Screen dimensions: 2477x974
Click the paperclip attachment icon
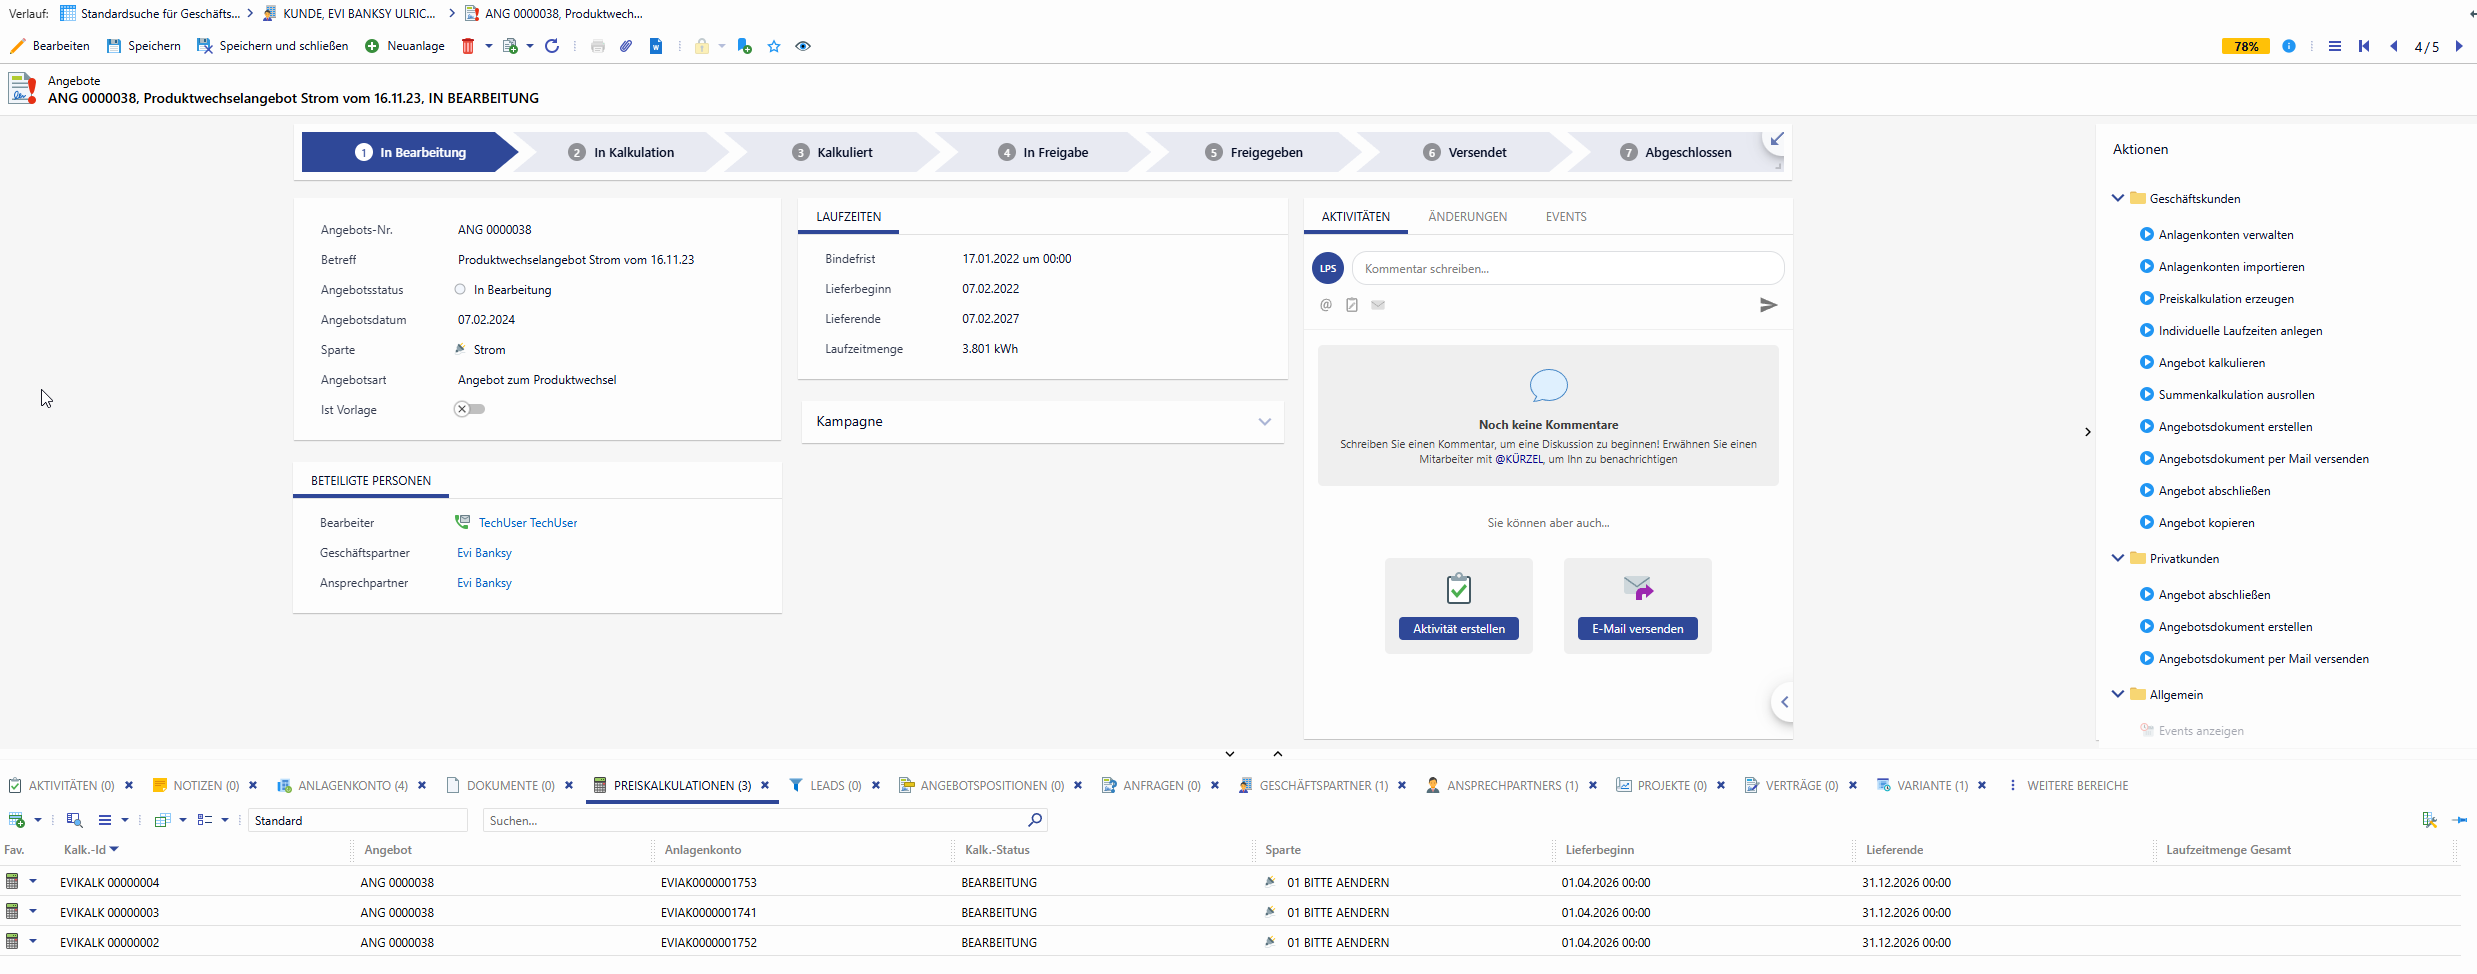[626, 46]
